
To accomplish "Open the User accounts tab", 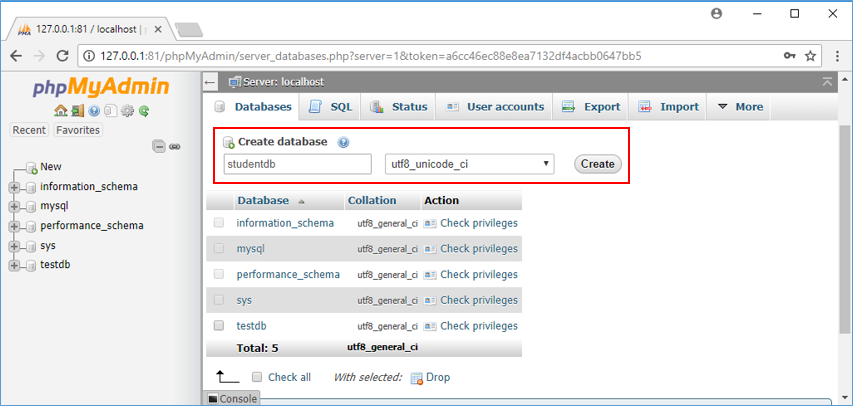I will coord(495,107).
